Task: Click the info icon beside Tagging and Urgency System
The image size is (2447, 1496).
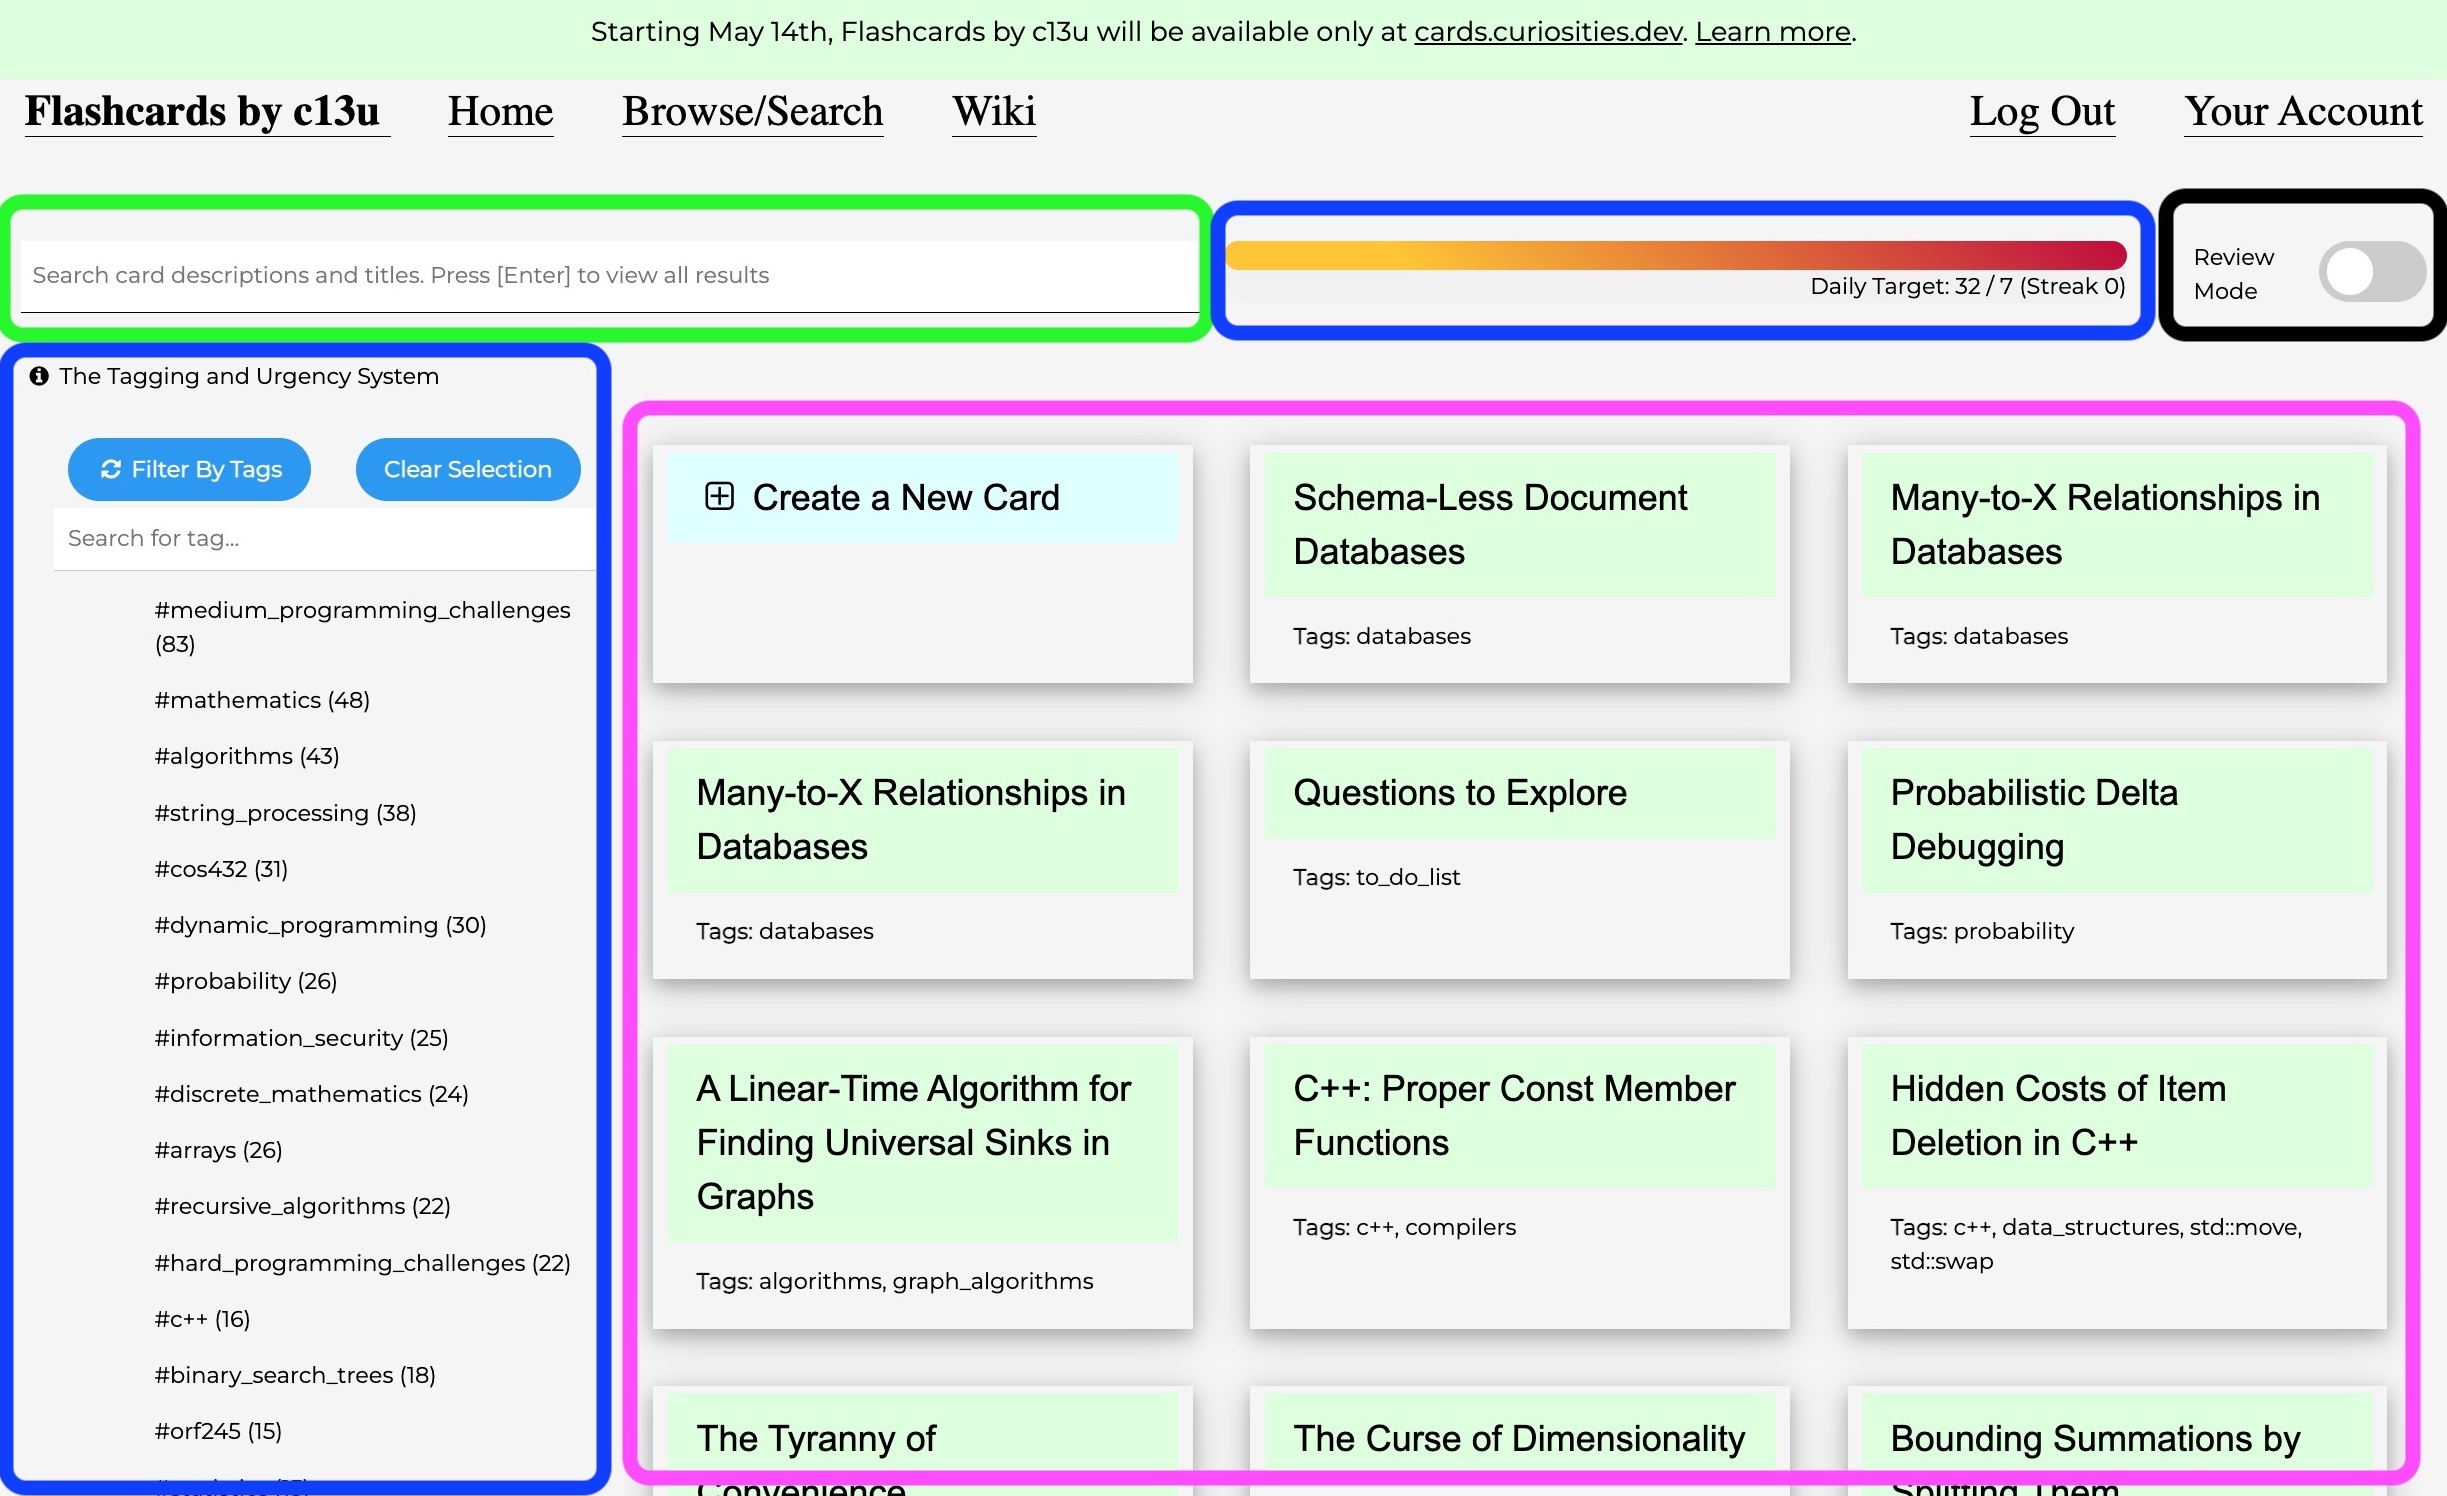Action: click(39, 376)
